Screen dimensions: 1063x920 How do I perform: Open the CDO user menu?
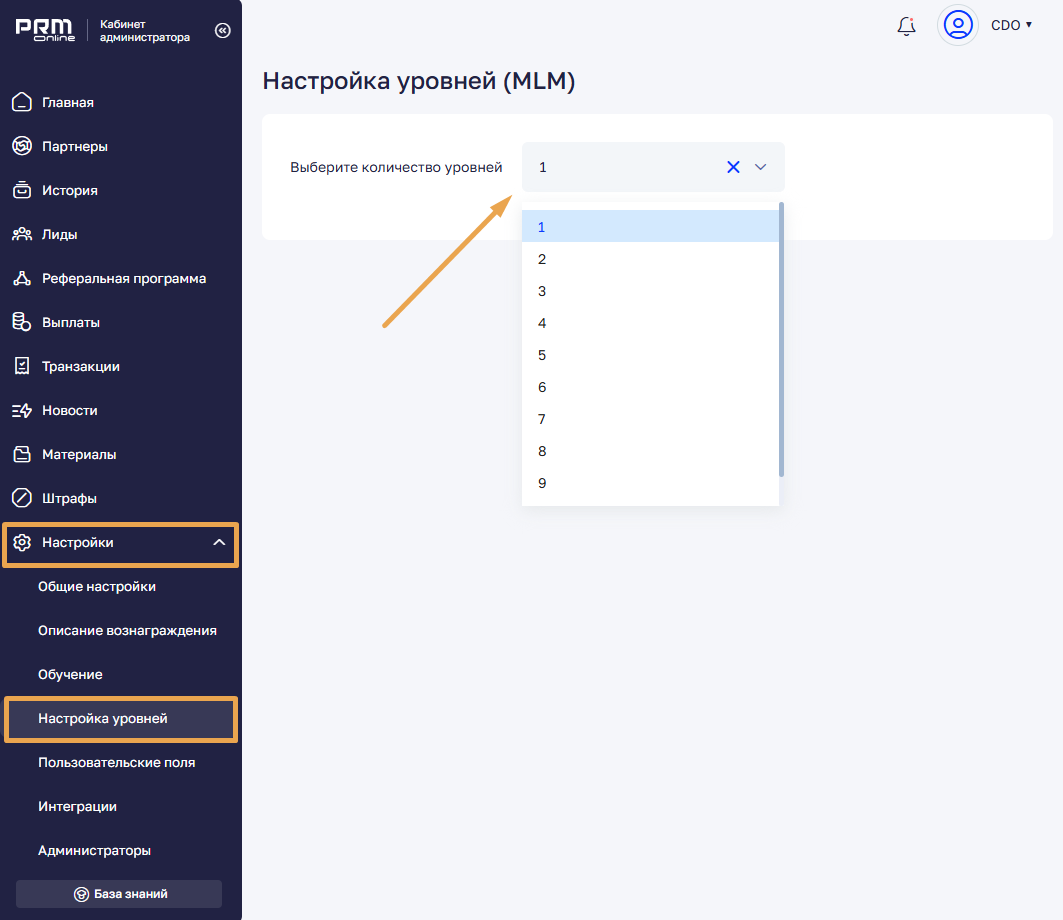click(x=1011, y=25)
